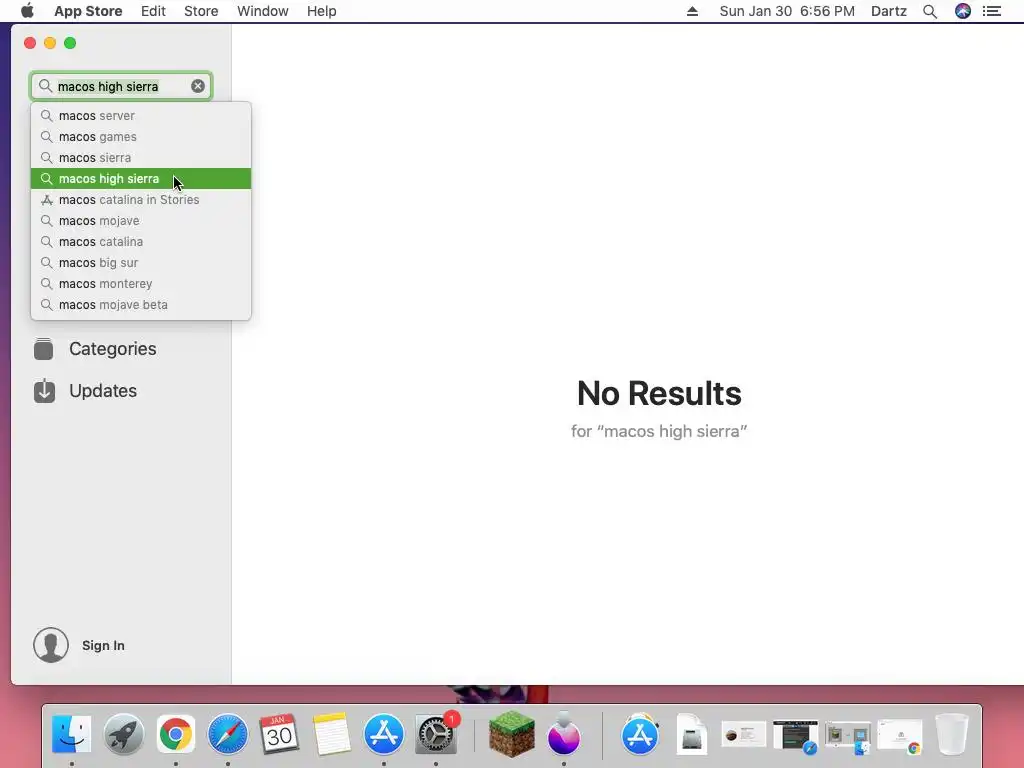Click the Sign In link
The height and width of the screenshot is (768, 1024).
coord(103,645)
